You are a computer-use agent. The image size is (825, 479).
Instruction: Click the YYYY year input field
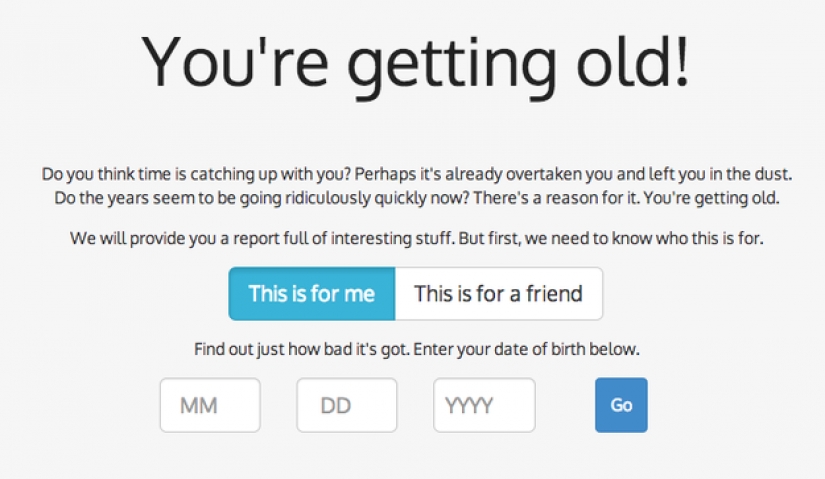484,405
